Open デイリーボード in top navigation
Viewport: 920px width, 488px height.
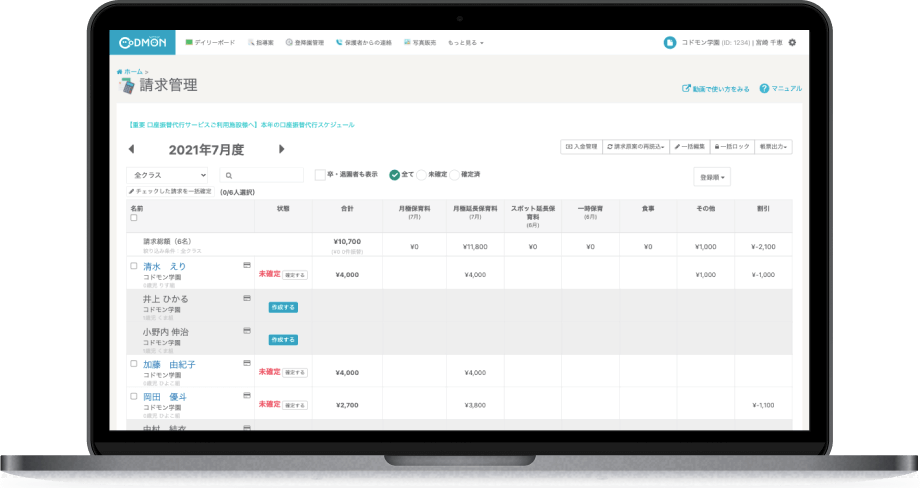[210, 43]
